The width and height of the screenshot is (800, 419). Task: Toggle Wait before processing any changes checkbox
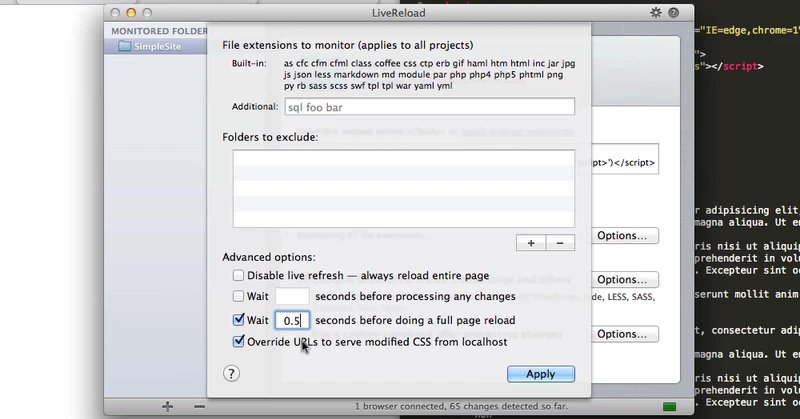[x=238, y=296]
